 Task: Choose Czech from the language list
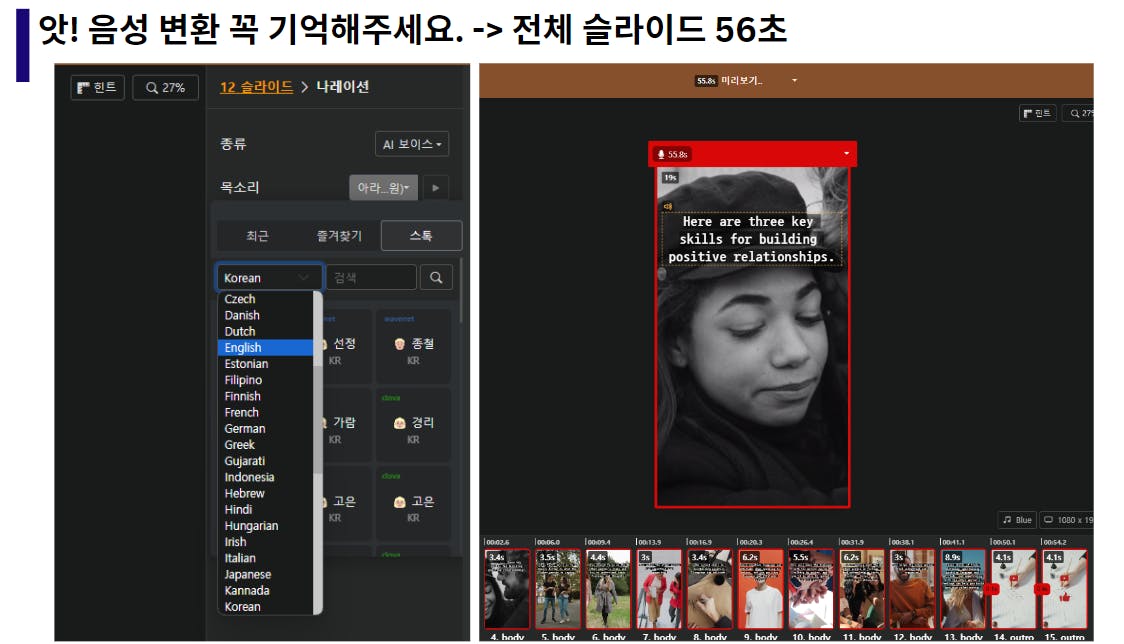pyautogui.click(x=265, y=299)
